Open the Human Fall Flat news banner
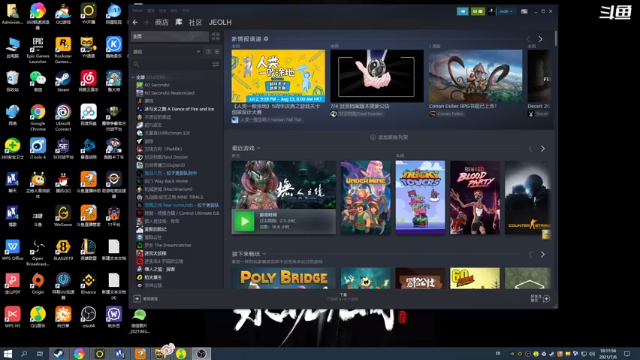Image resolution: width=640 pixels, height=360 pixels. 278,76
